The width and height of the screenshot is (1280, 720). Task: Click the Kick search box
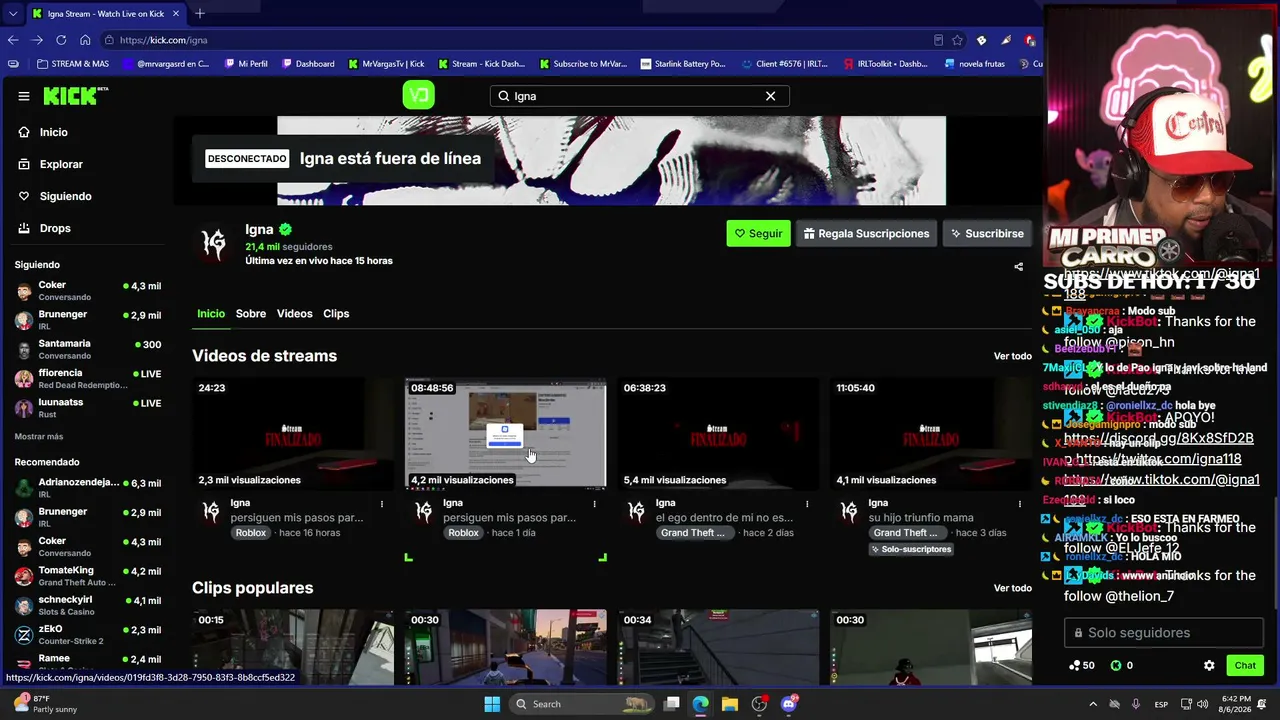640,96
